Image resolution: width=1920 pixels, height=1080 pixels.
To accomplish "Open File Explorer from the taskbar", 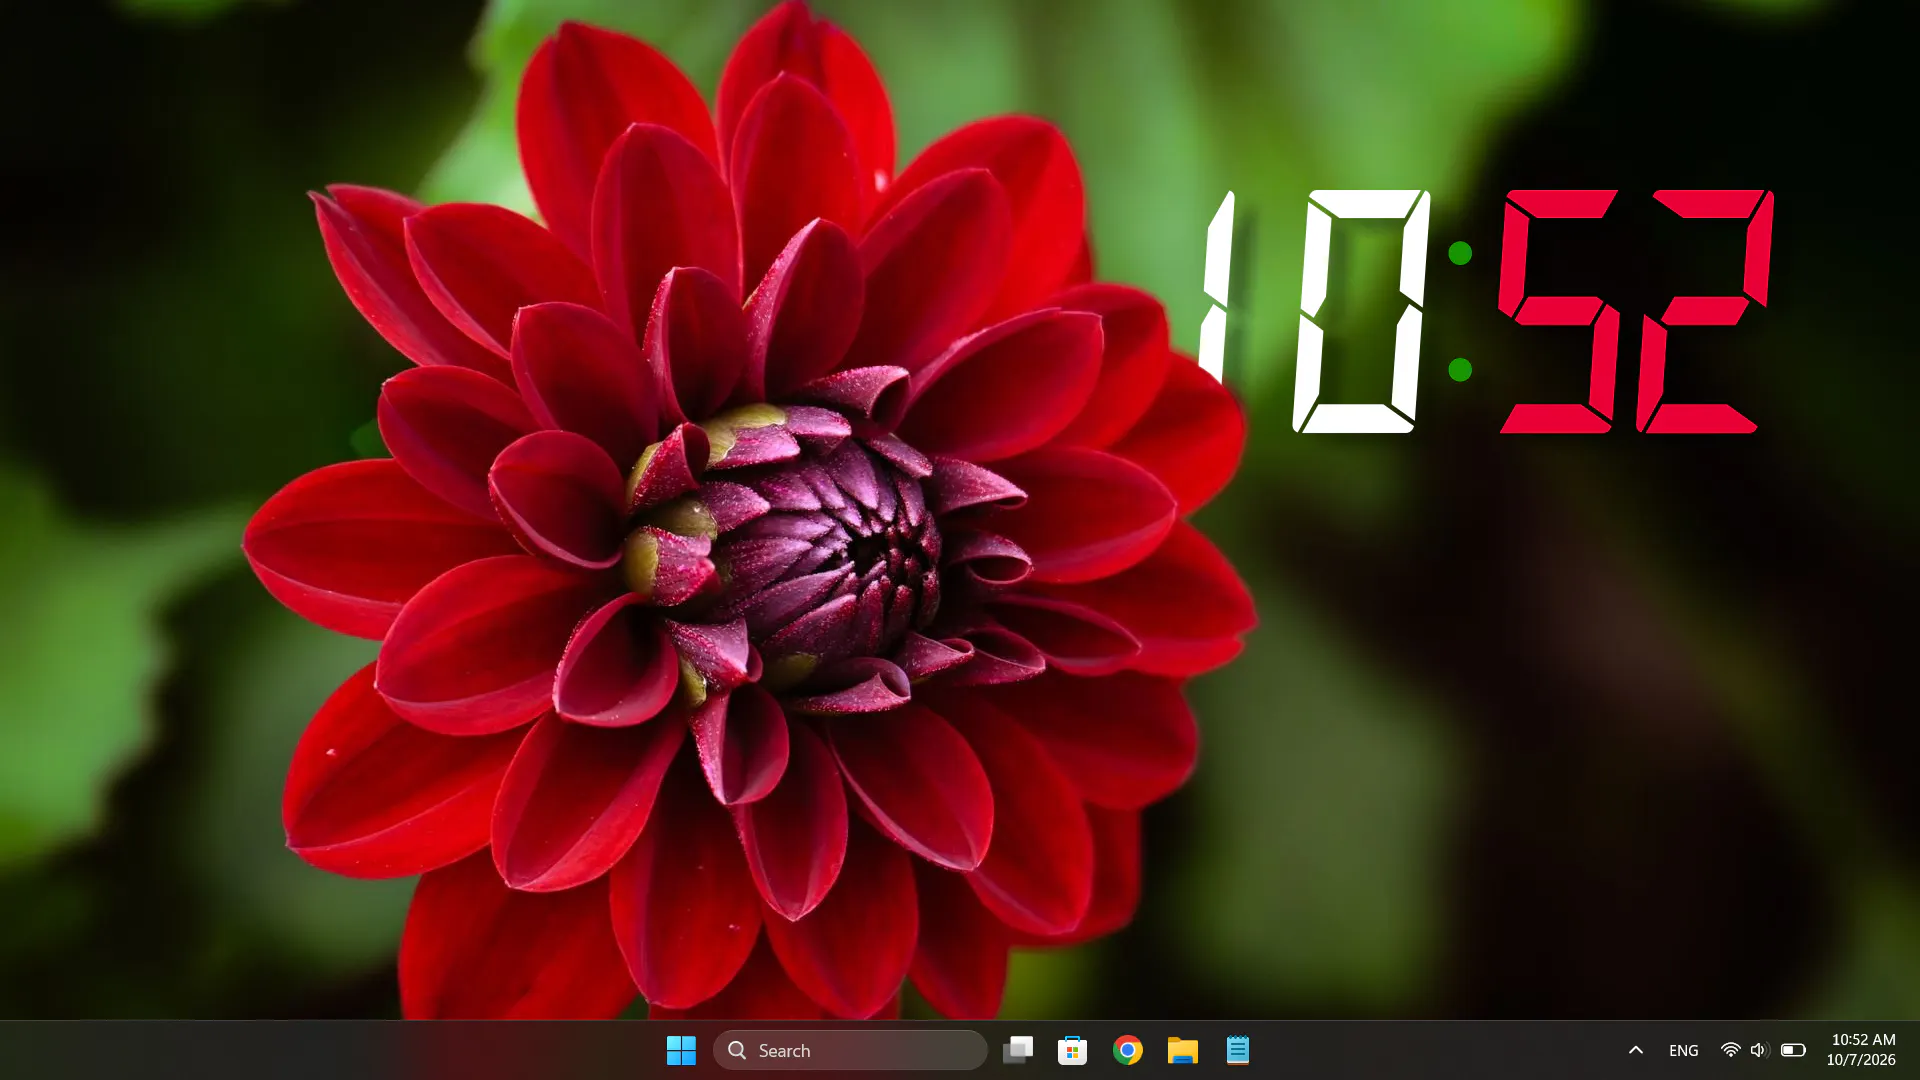I will (1183, 1050).
